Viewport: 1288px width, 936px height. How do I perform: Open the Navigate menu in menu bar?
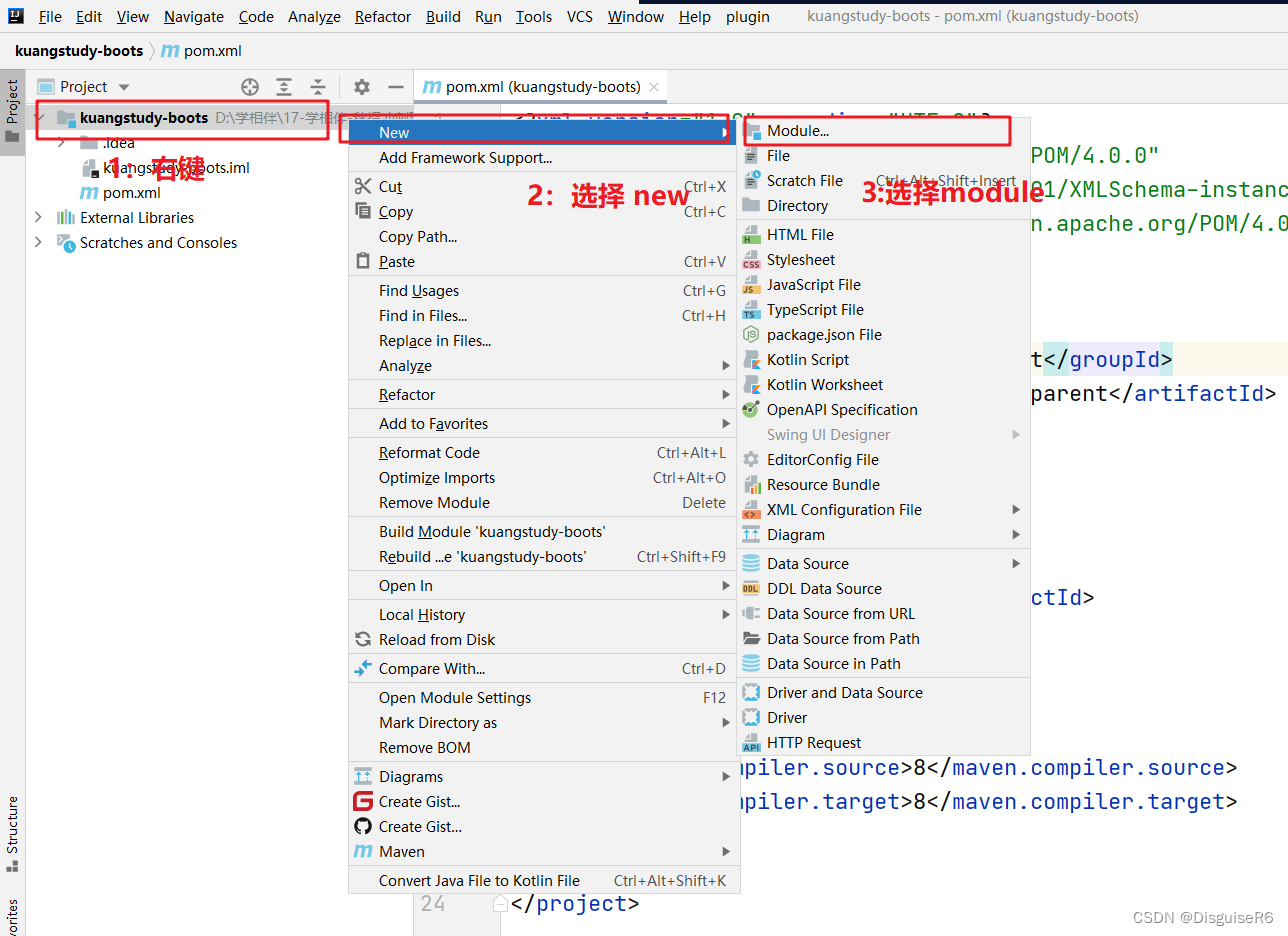(x=194, y=16)
